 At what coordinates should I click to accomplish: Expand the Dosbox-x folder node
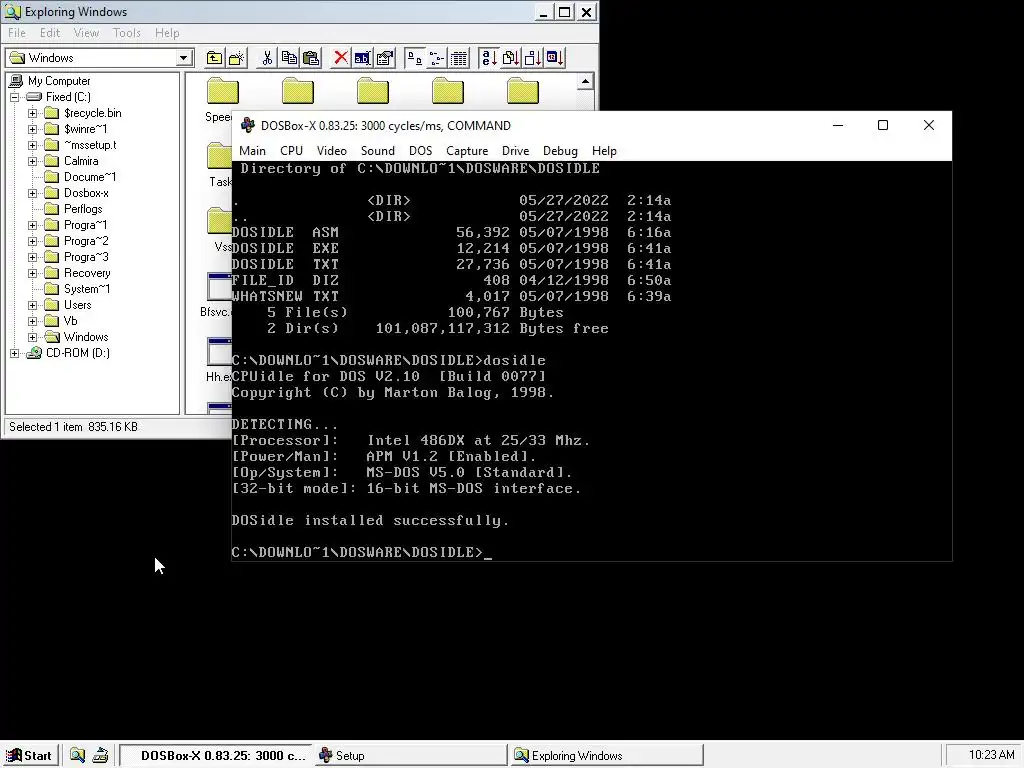coord(32,193)
